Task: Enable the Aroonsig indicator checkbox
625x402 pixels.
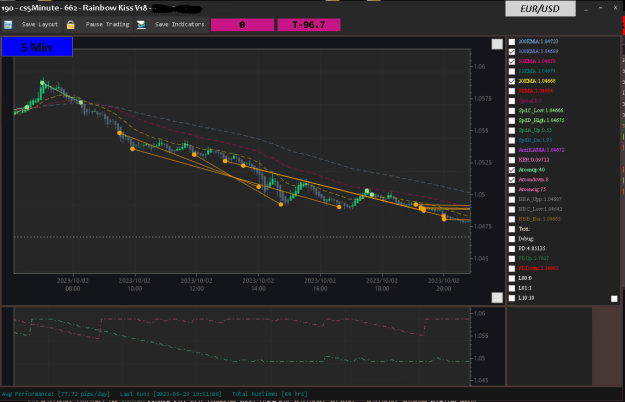Action: point(512,190)
